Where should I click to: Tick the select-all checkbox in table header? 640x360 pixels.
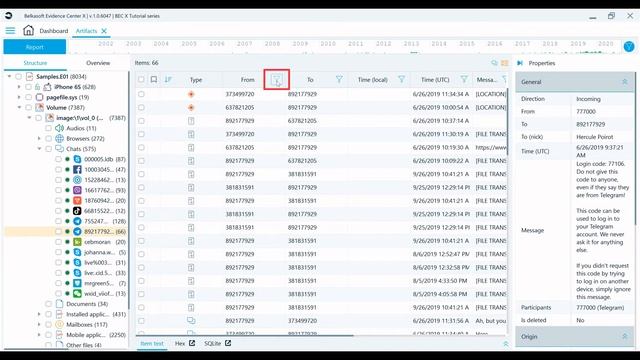coord(141,80)
